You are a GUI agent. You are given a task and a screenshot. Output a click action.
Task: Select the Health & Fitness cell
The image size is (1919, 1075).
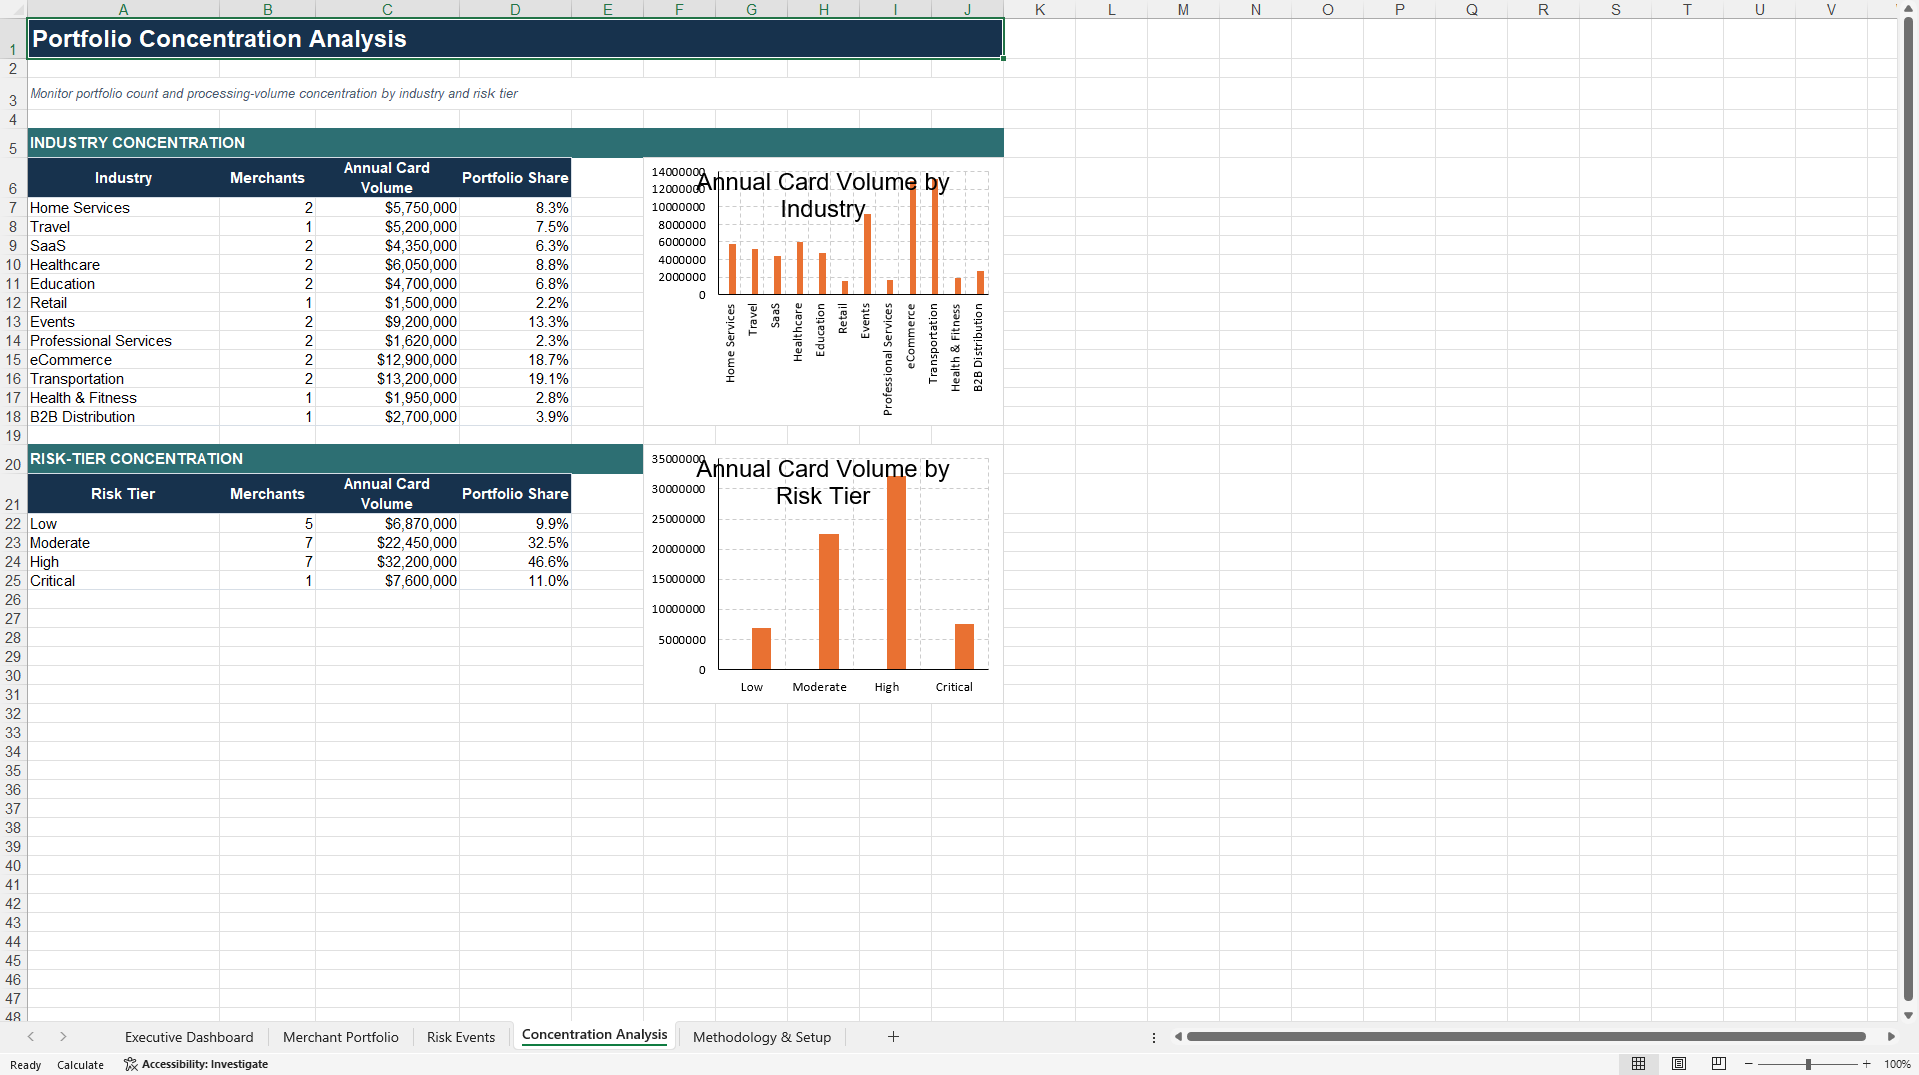pyautogui.click(x=123, y=398)
